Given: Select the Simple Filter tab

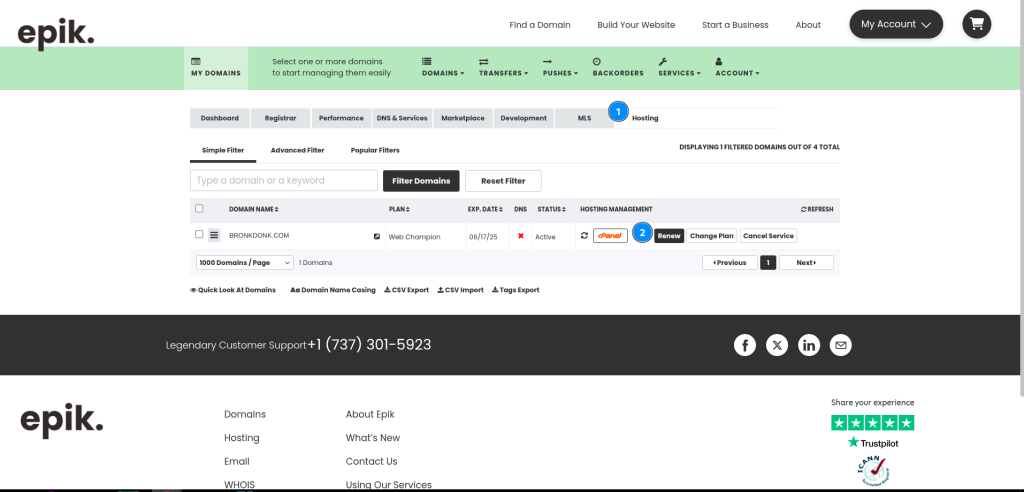Looking at the screenshot, I should 223,150.
